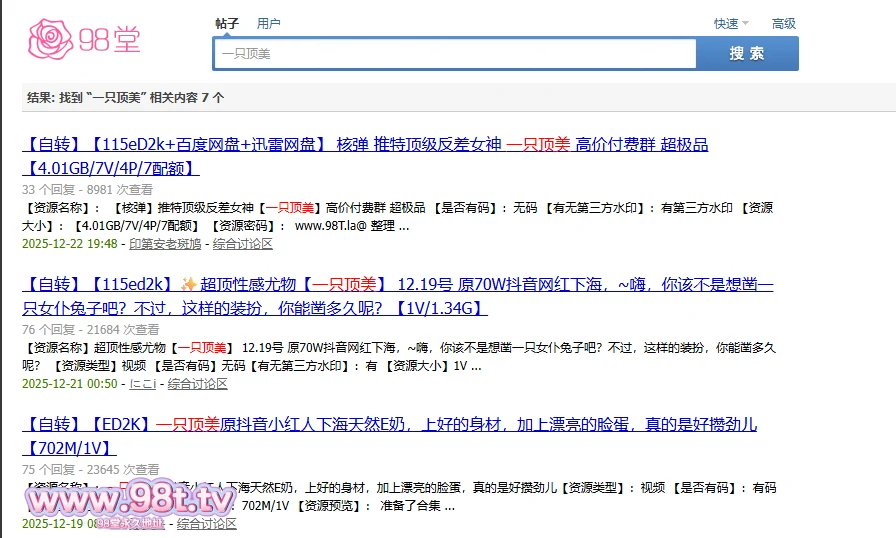Open 综合讨论区 link under the second result
This screenshot has height=538, width=896.
click(198, 384)
